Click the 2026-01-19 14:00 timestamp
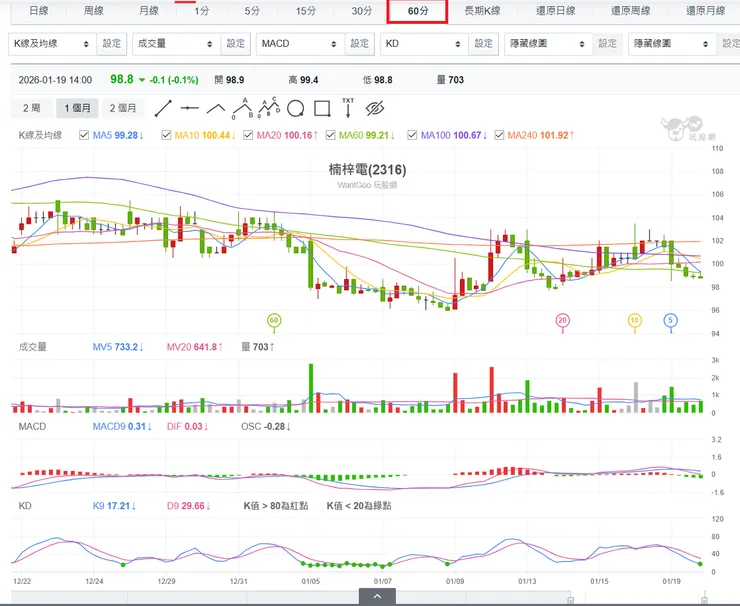Screen dimensions: 740x606 55,80
